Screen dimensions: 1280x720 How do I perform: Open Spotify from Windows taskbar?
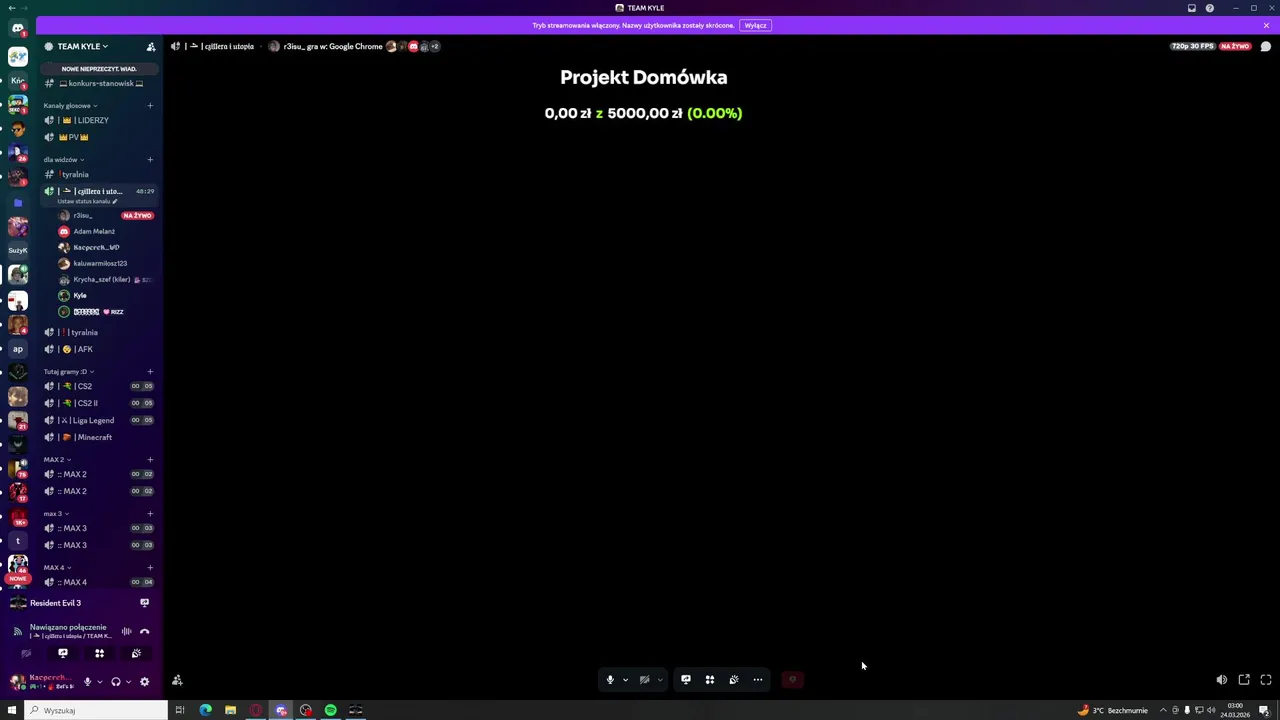(330, 710)
